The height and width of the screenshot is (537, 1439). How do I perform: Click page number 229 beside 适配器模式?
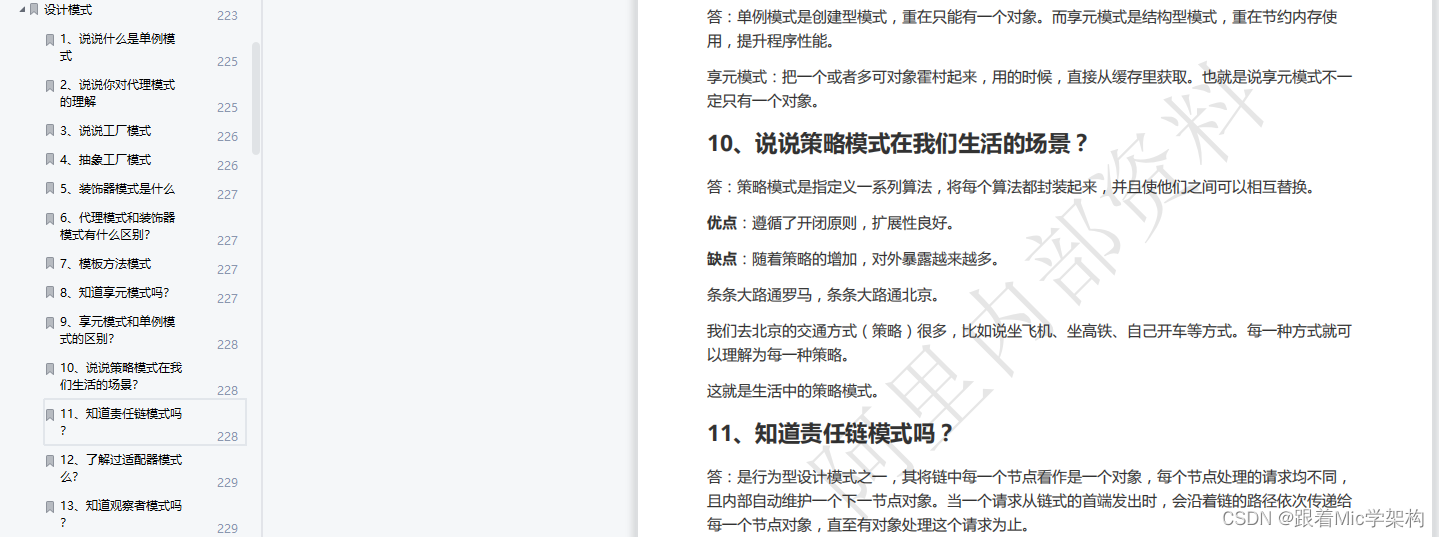[x=227, y=483]
